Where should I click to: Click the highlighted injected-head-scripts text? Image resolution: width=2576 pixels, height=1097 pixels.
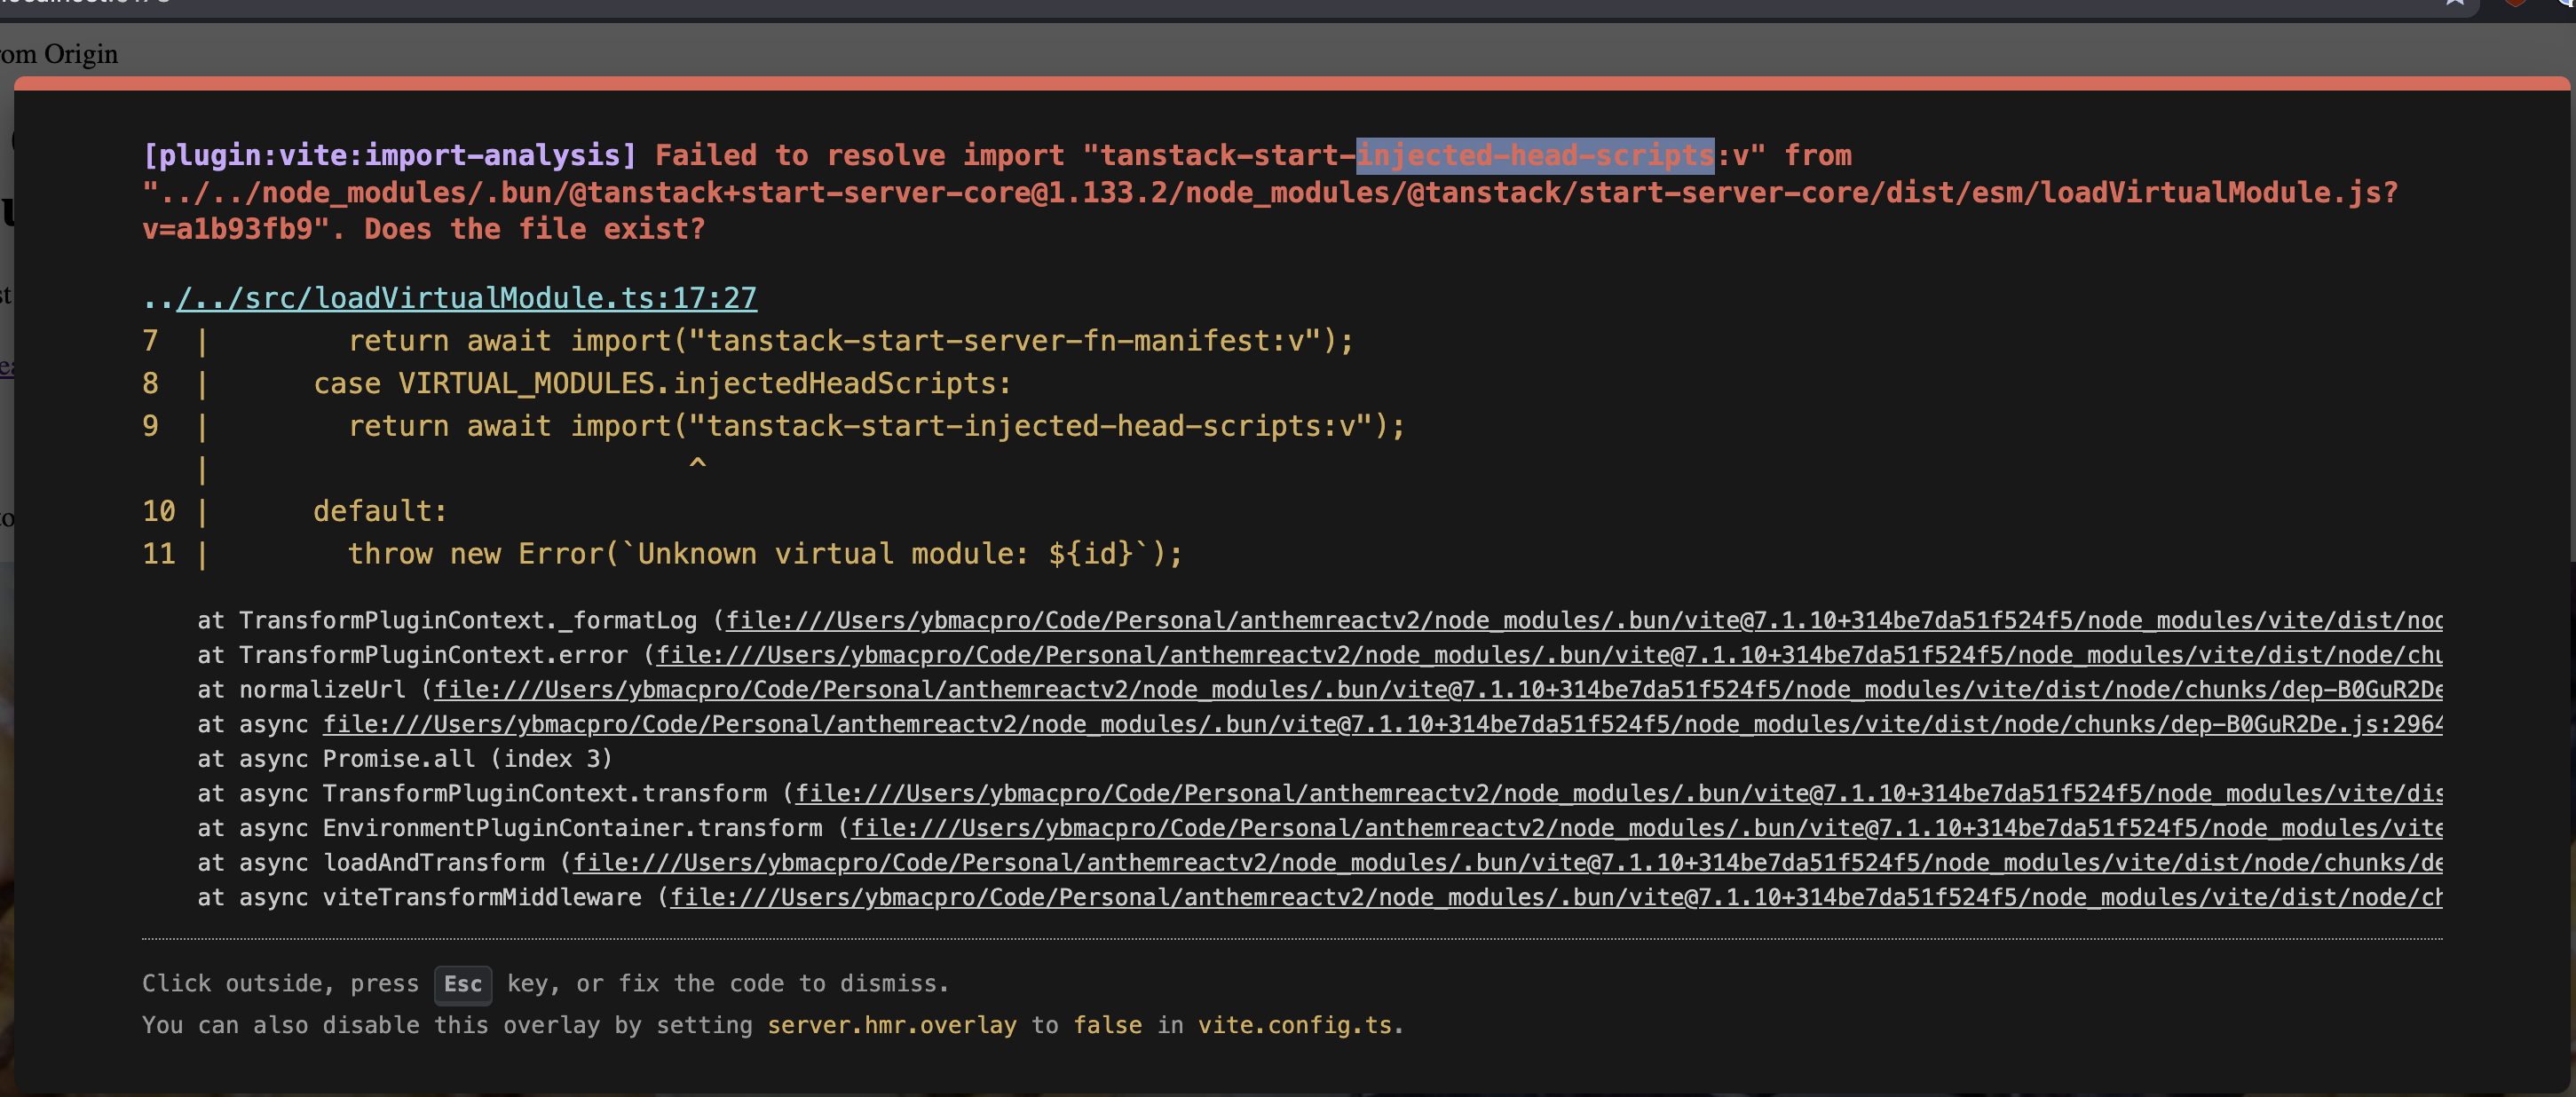(1534, 156)
